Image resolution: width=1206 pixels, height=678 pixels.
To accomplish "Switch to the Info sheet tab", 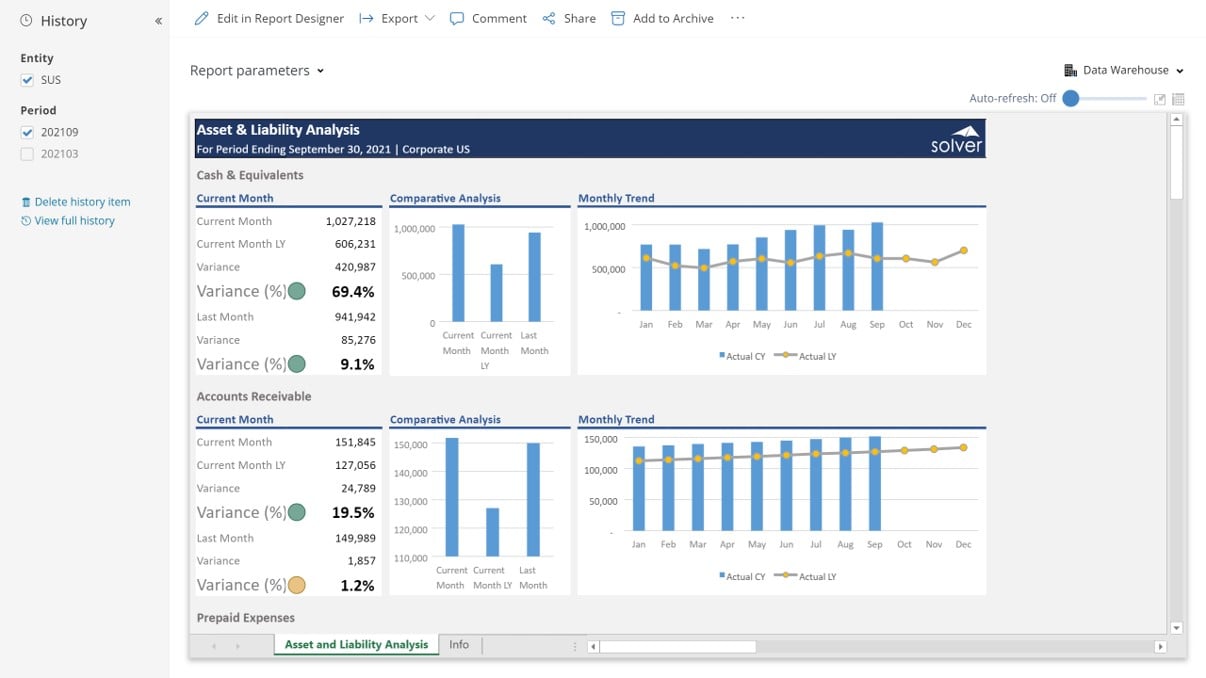I will pyautogui.click(x=459, y=645).
